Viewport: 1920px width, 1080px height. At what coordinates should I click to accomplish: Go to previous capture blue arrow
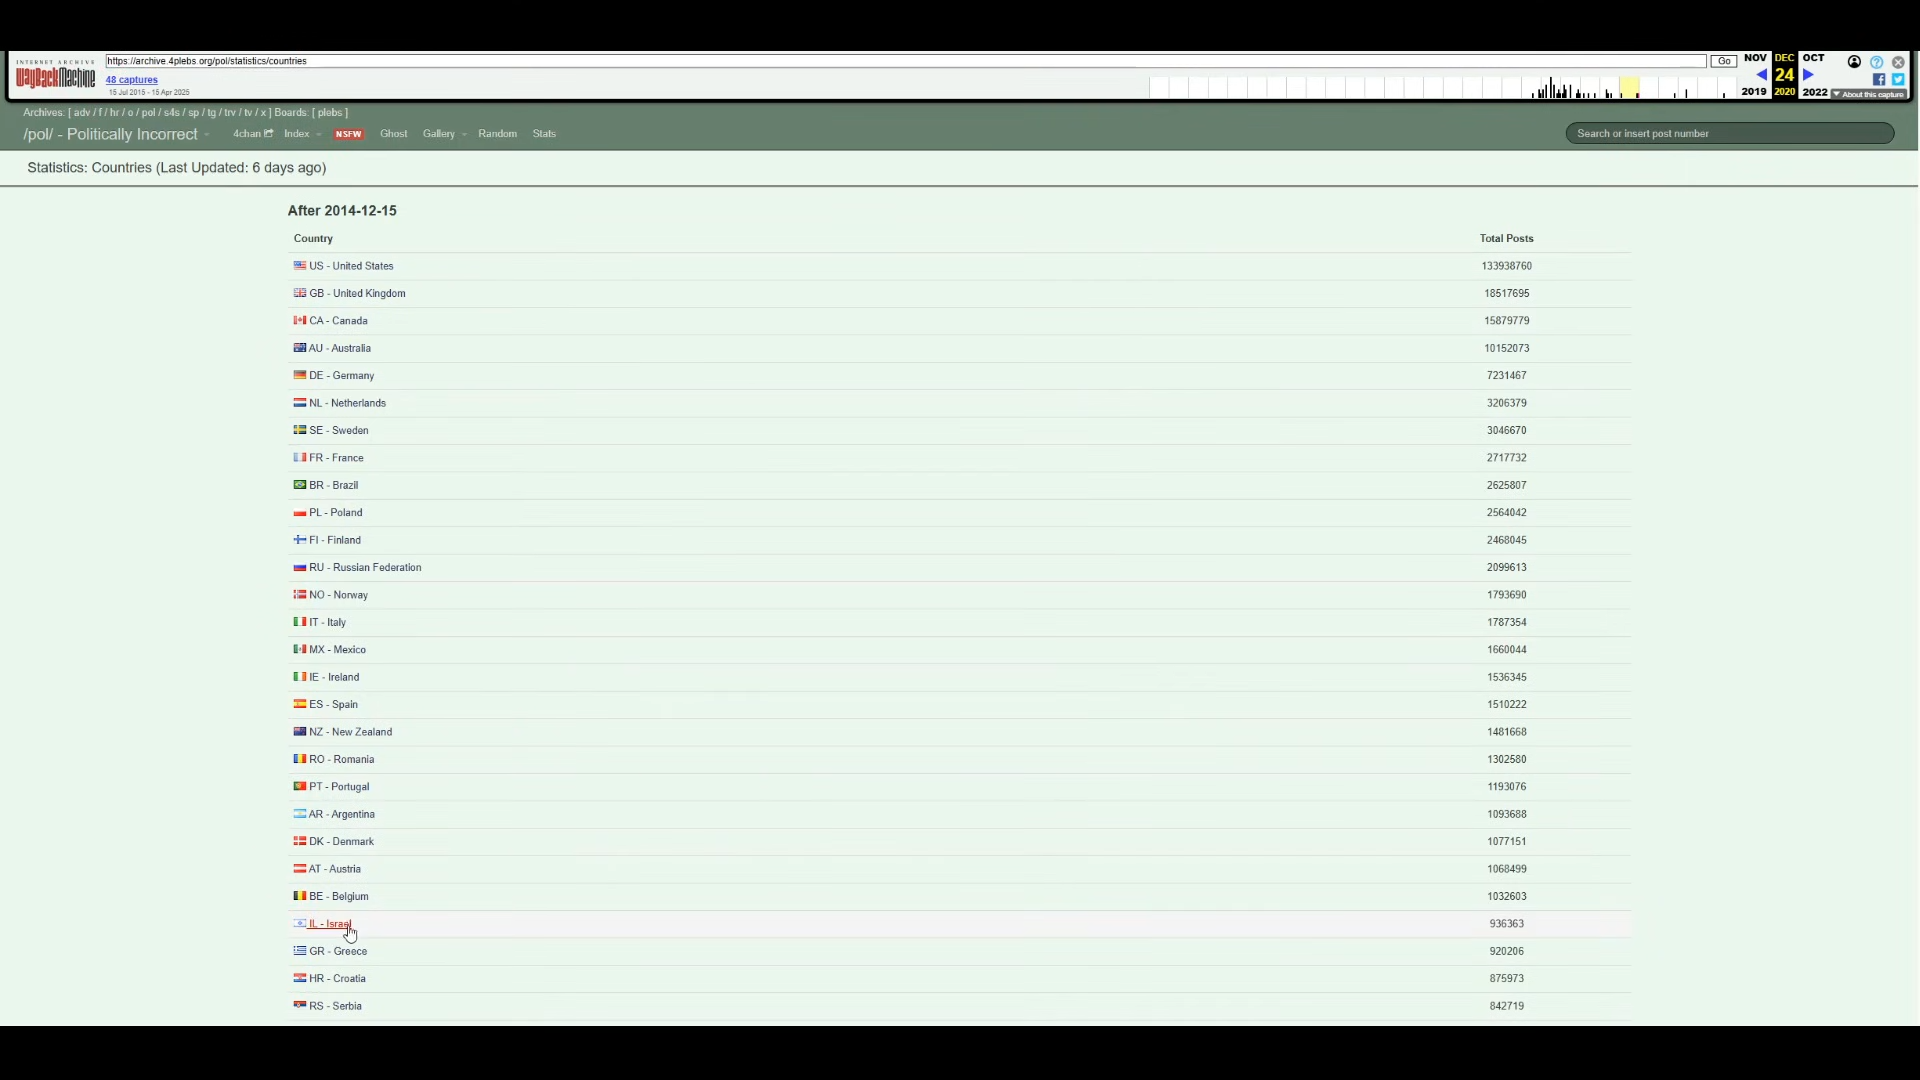point(1761,75)
